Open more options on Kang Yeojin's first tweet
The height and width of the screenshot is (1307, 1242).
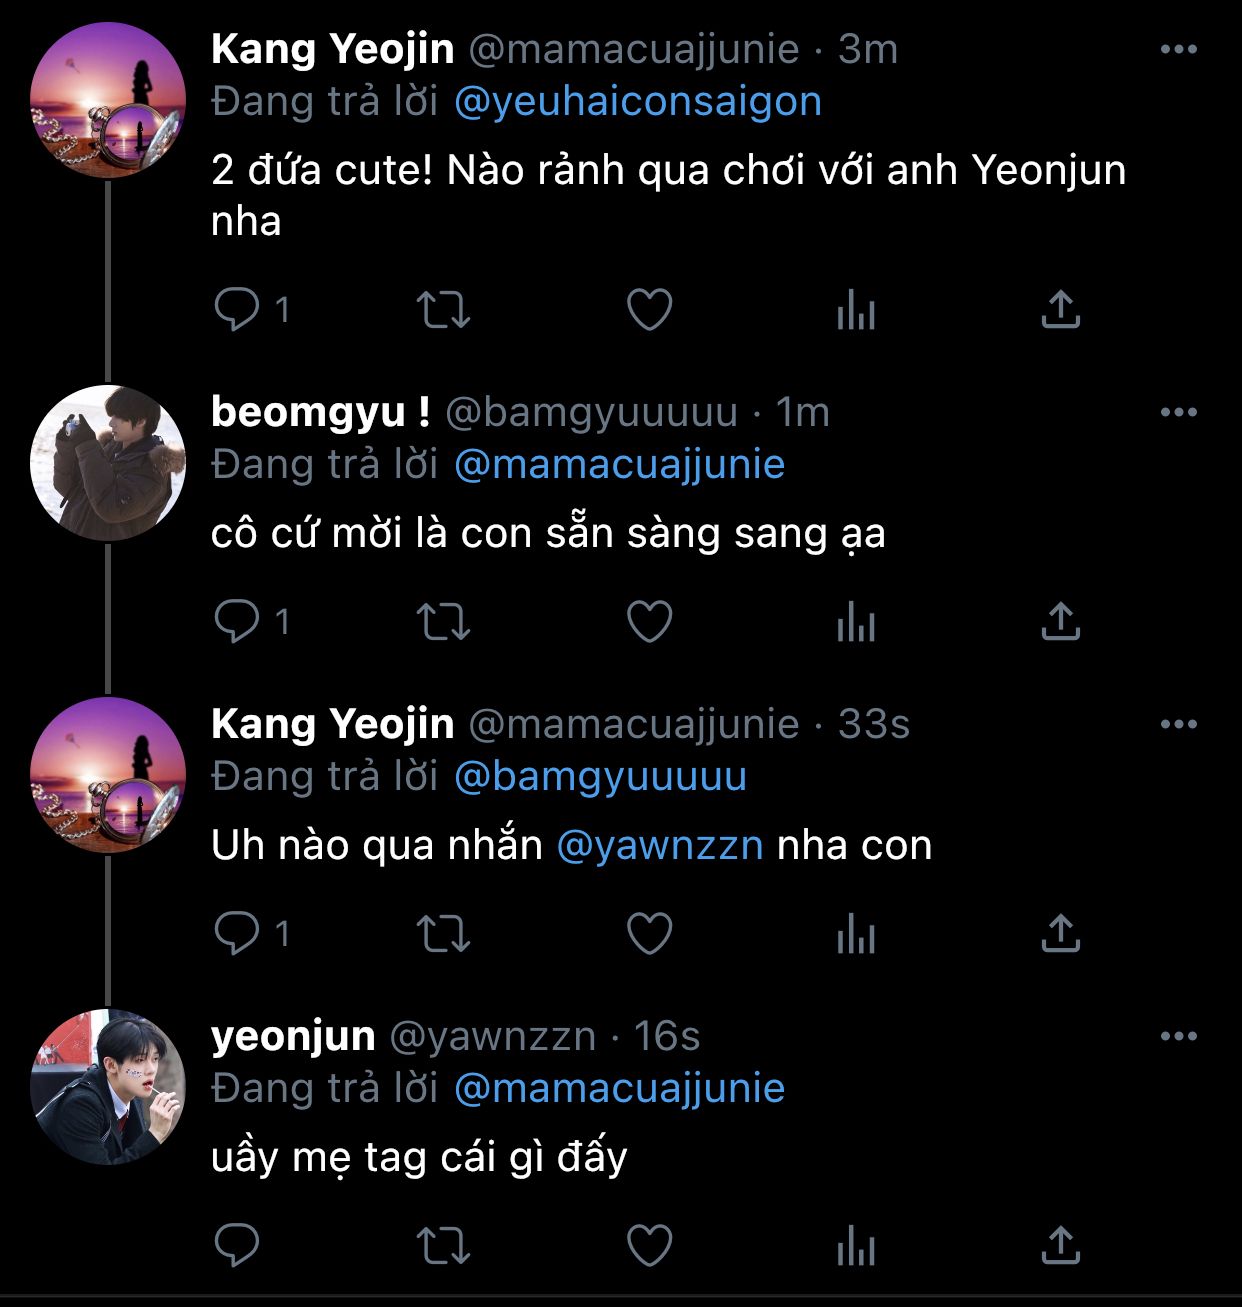pyautogui.click(x=1178, y=49)
